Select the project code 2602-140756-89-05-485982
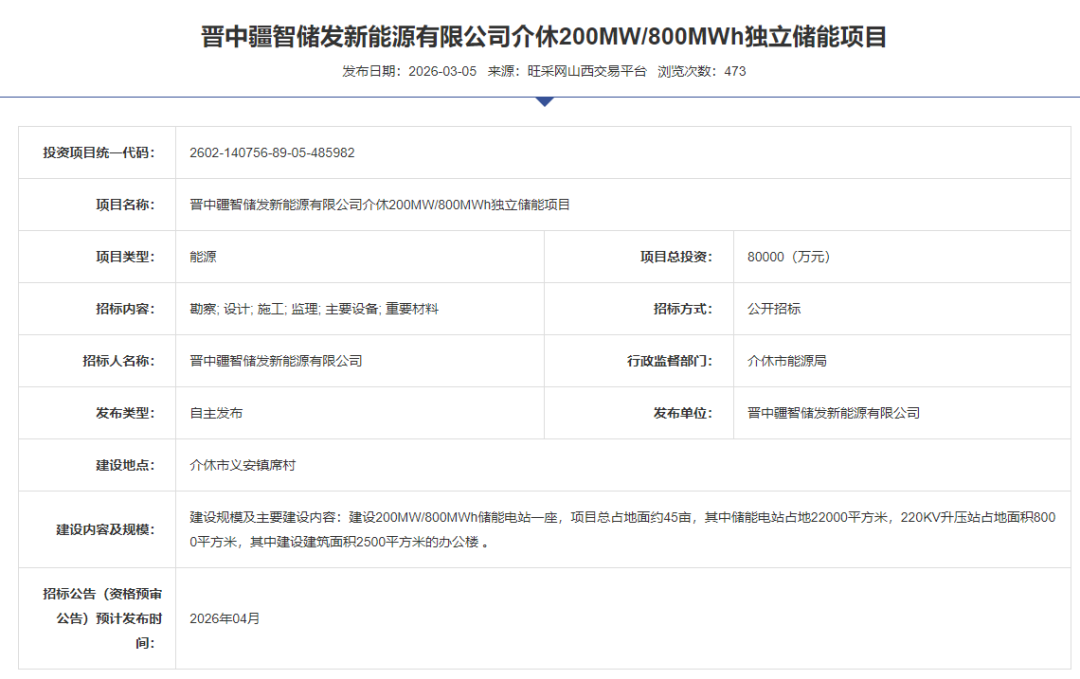 [272, 153]
